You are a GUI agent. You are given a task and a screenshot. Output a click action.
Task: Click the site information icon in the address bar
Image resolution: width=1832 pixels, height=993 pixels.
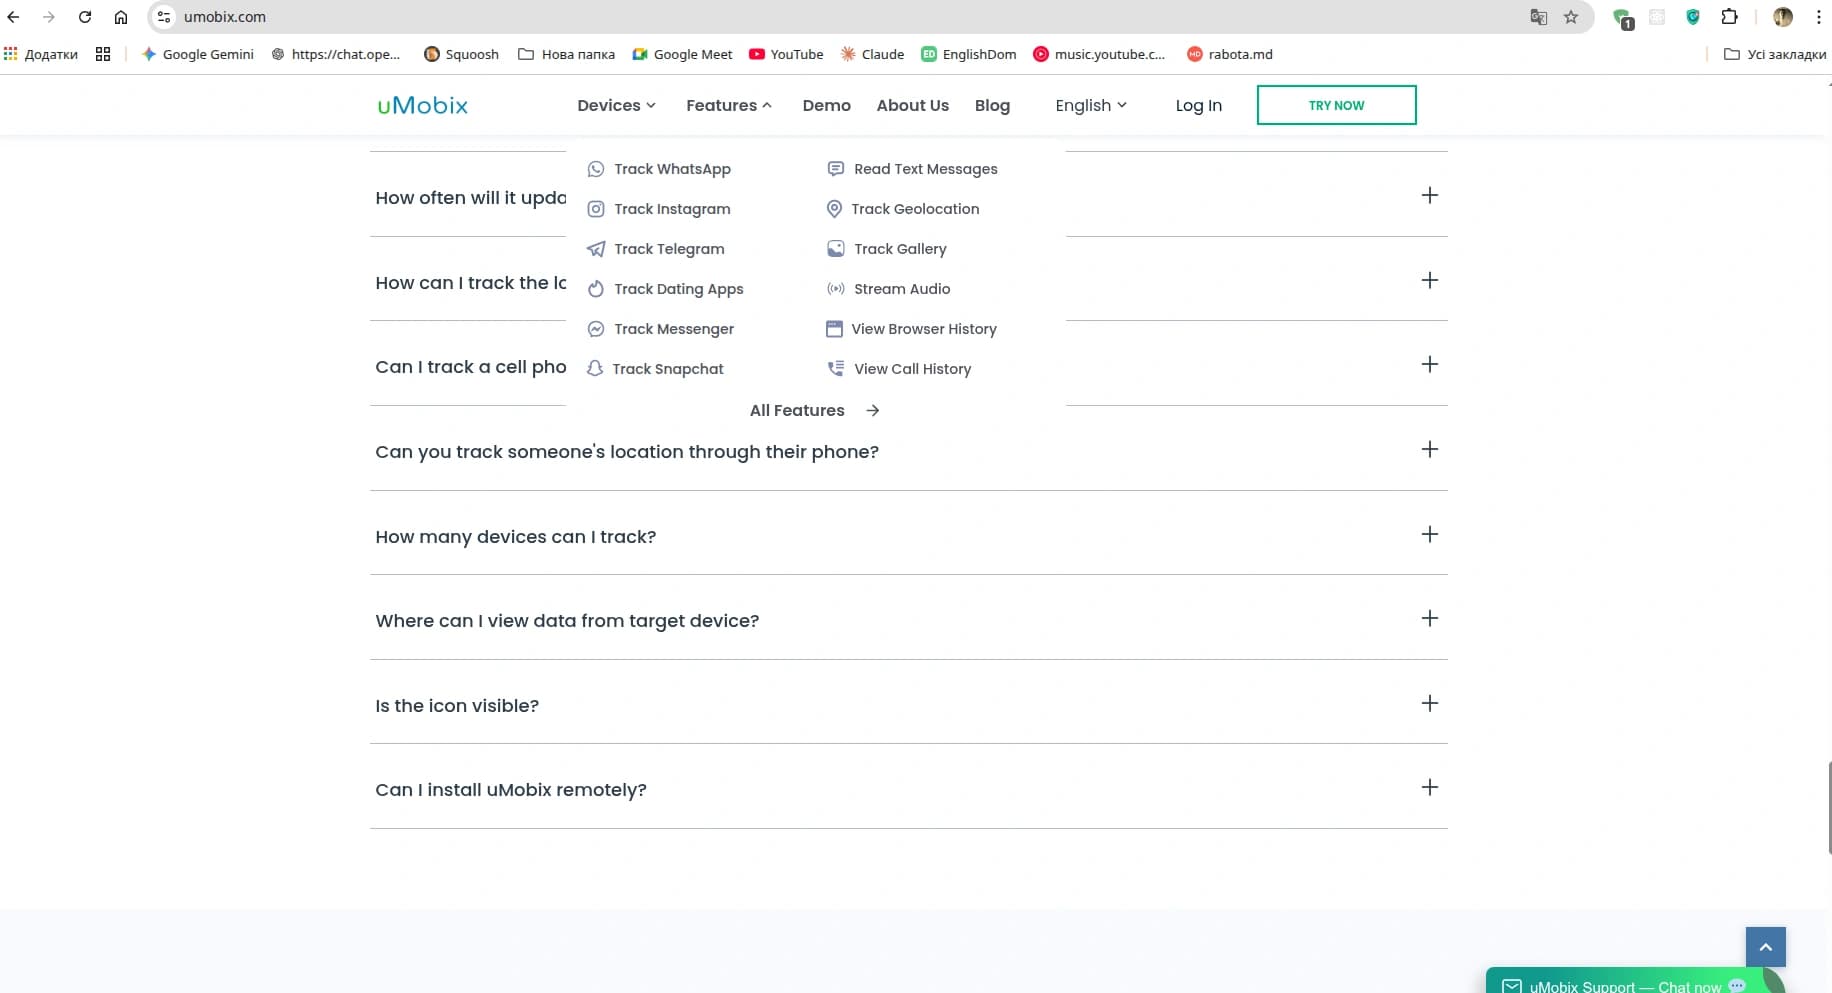164,17
